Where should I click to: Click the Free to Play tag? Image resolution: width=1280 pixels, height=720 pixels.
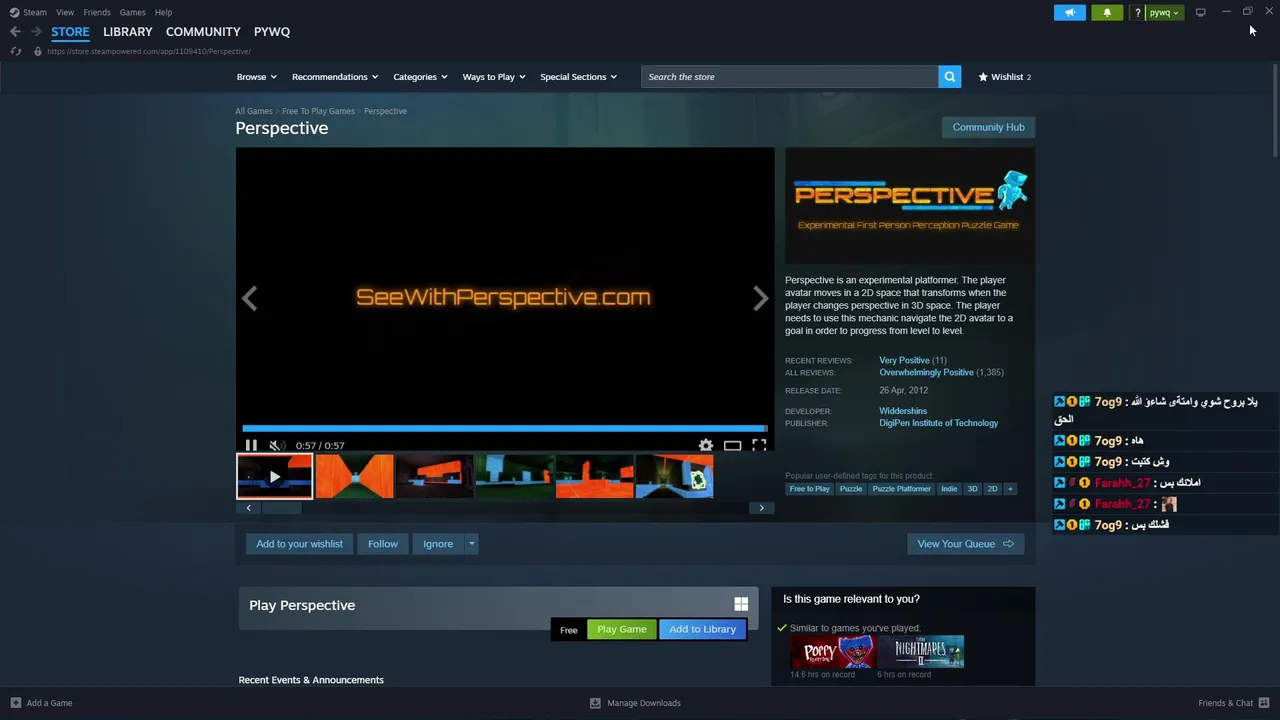click(810, 489)
